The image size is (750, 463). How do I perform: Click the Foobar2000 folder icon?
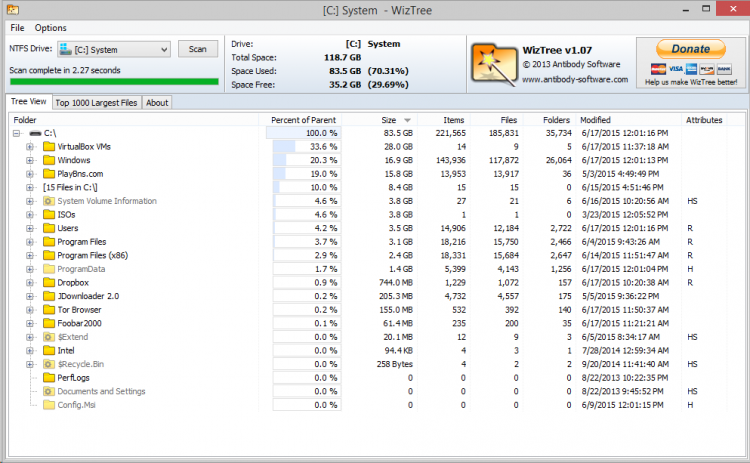click(x=48, y=323)
